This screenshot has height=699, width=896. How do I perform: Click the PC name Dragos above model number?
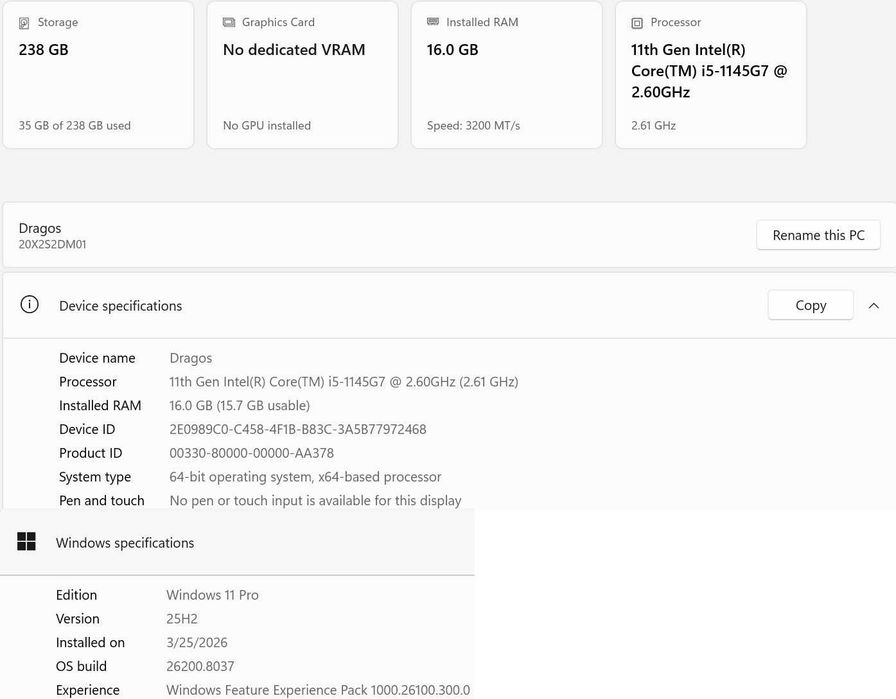click(x=40, y=229)
